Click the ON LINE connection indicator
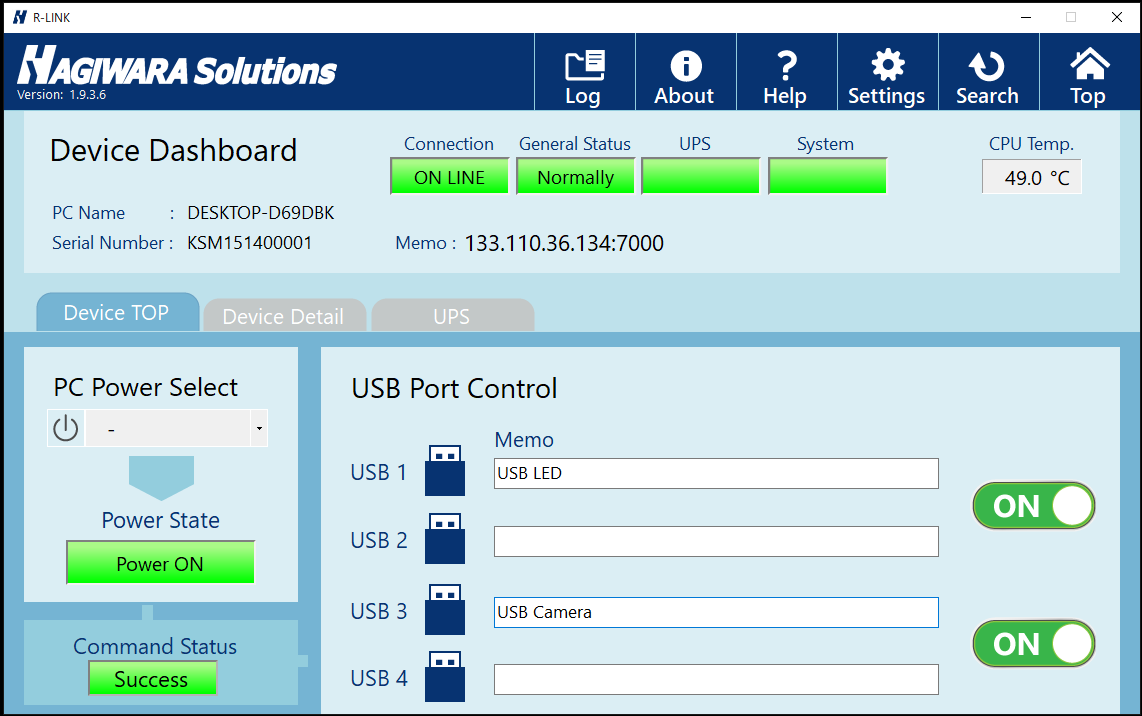Screen dimensions: 1142x716 point(449,177)
